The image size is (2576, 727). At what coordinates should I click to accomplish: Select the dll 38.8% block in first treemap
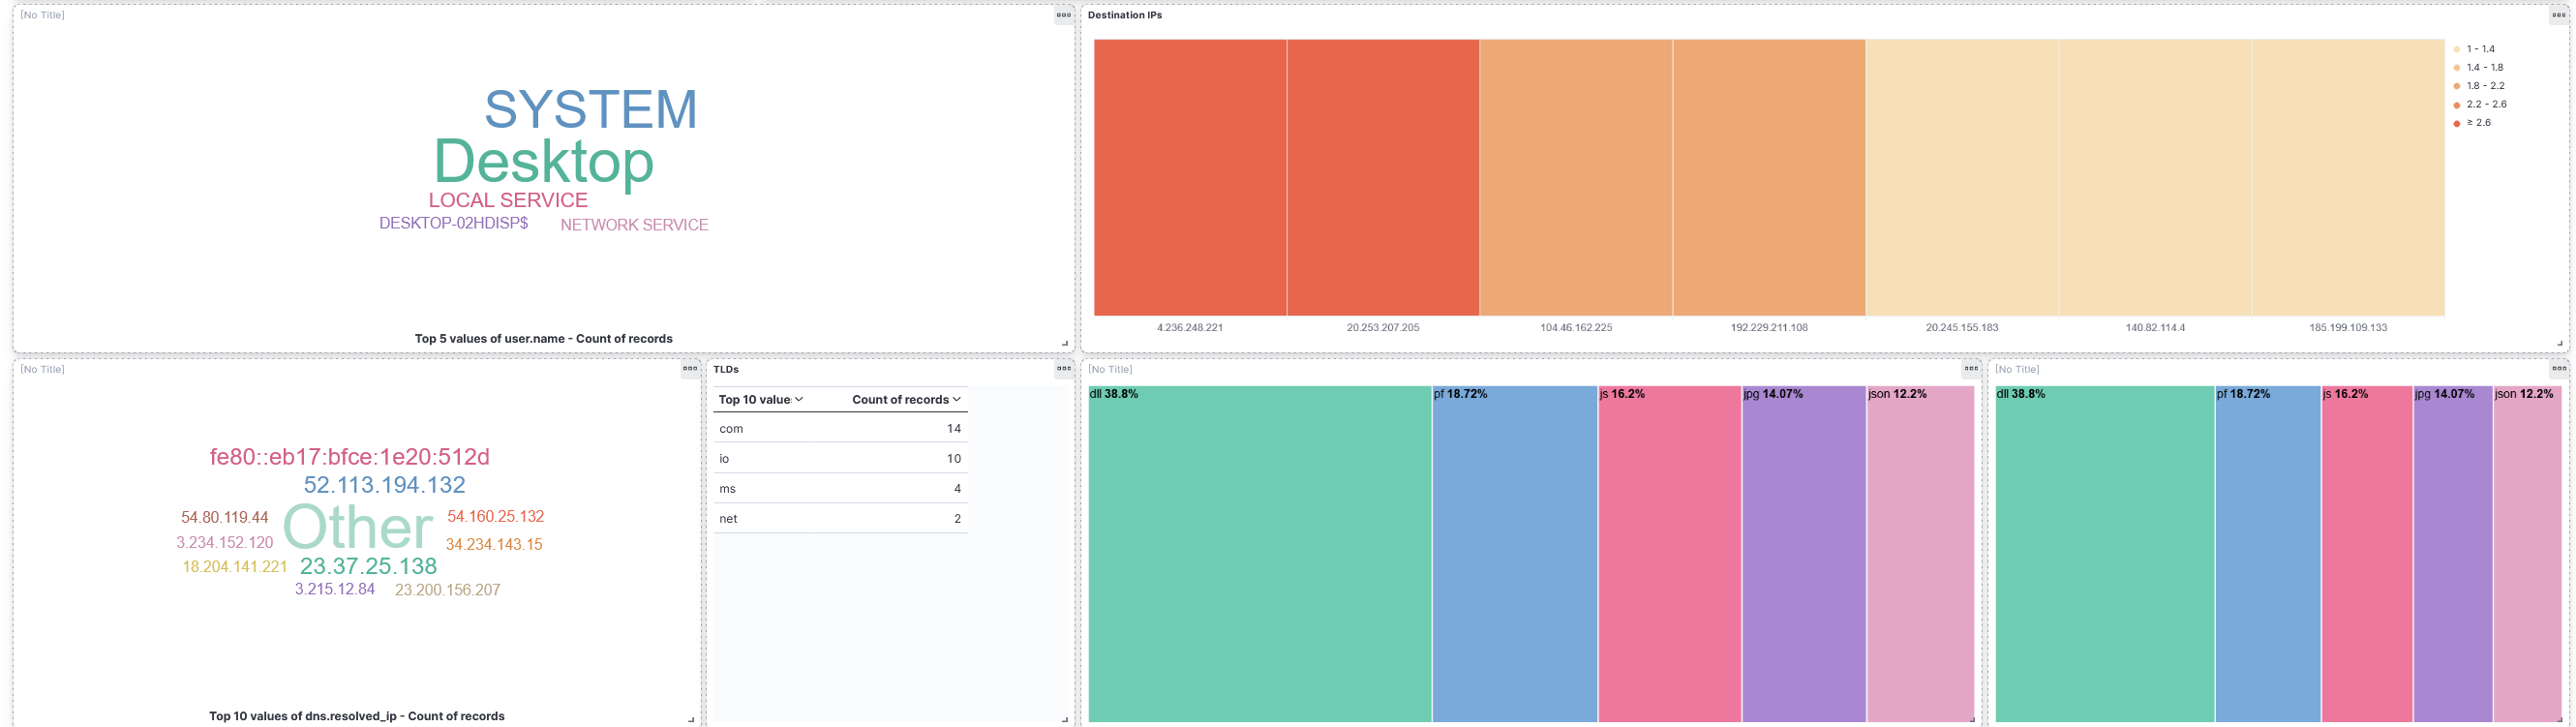pyautogui.click(x=1260, y=554)
